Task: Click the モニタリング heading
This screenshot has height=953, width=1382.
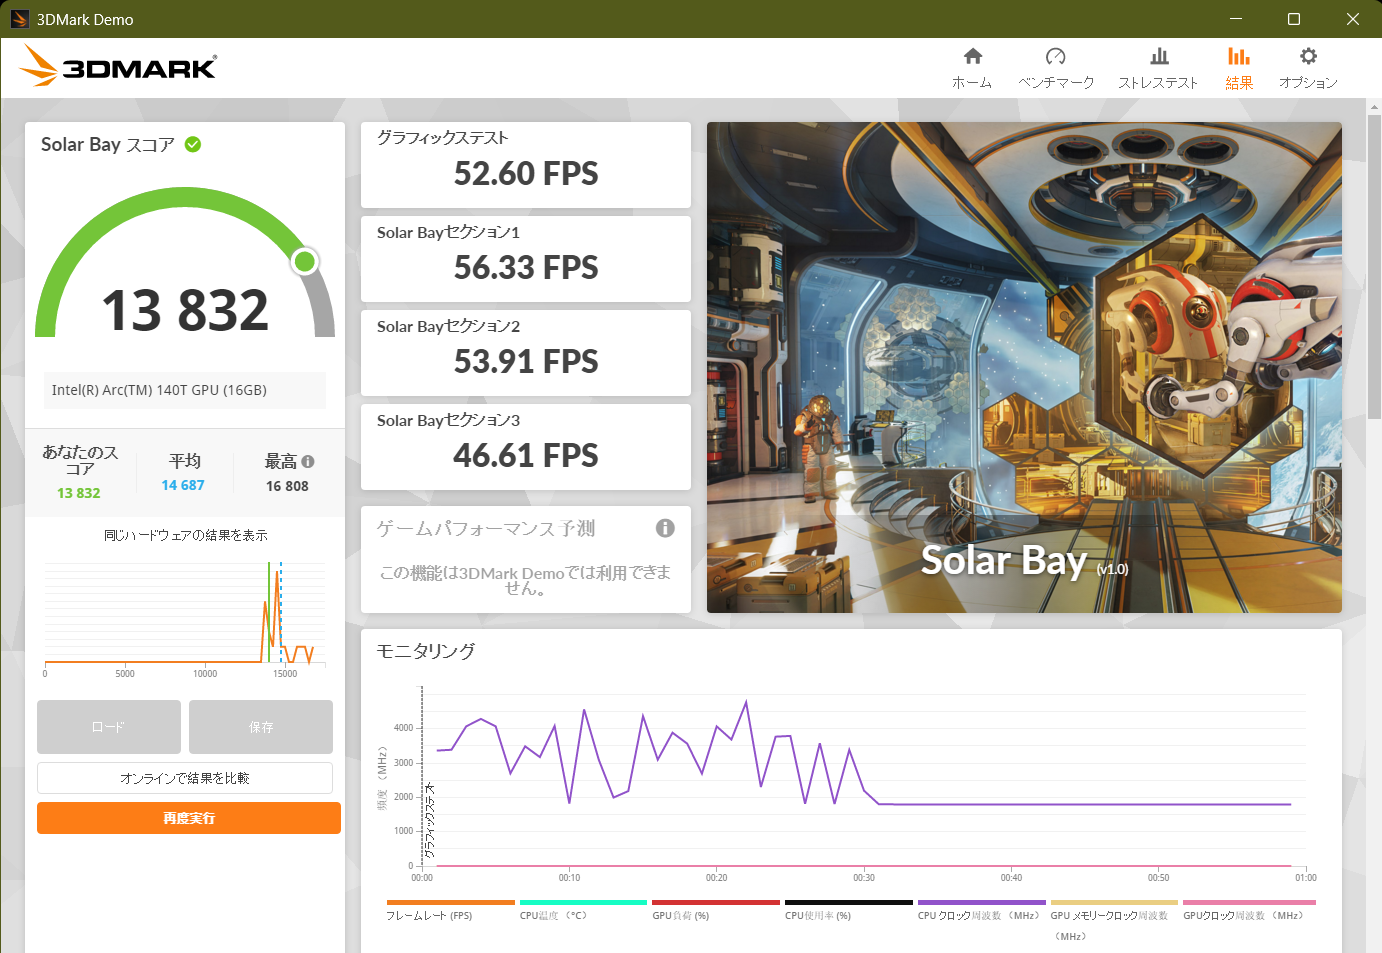Action: 426,651
